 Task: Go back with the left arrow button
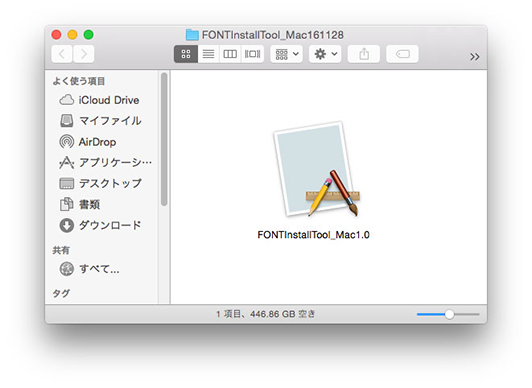[x=62, y=54]
